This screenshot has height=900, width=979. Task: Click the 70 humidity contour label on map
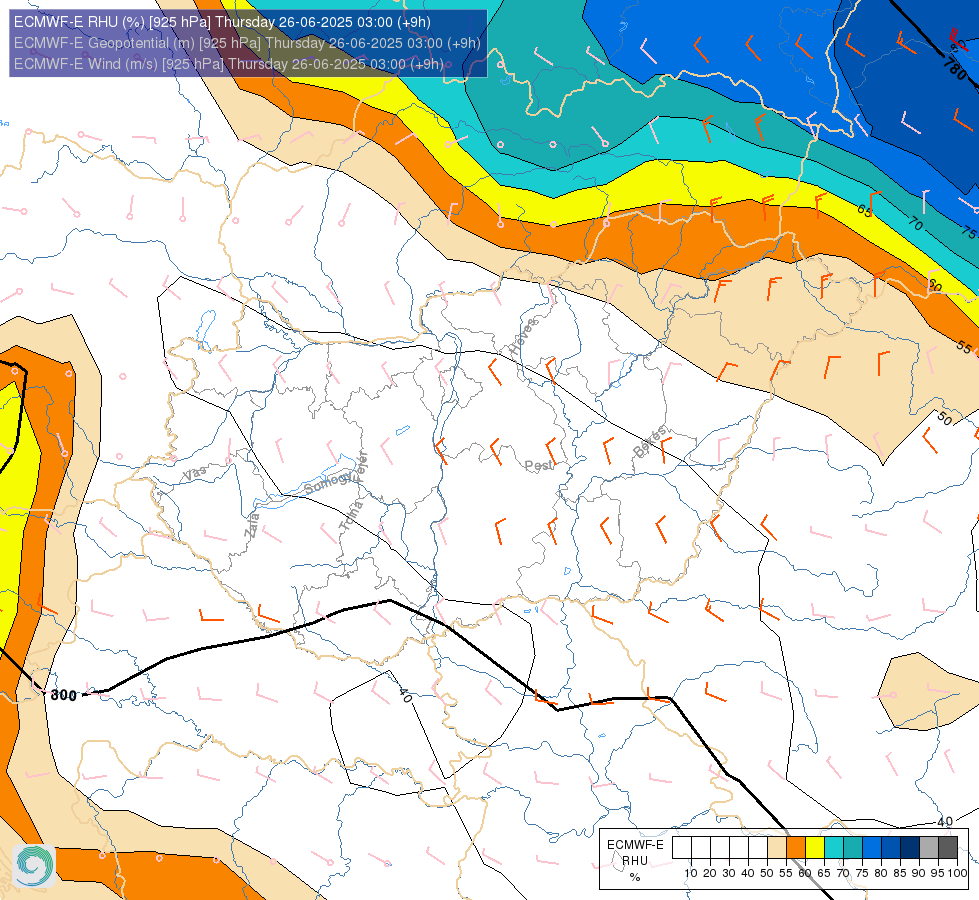915,223
